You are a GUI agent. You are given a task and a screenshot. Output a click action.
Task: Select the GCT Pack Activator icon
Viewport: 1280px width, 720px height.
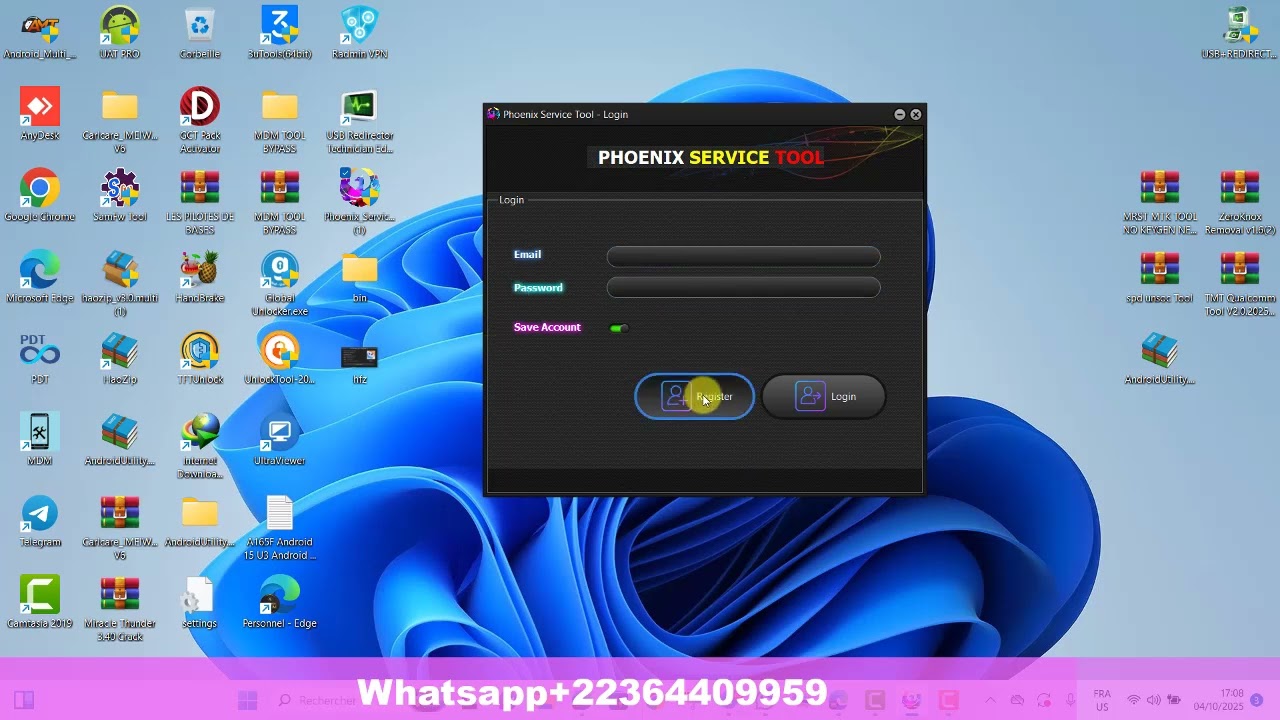(200, 120)
